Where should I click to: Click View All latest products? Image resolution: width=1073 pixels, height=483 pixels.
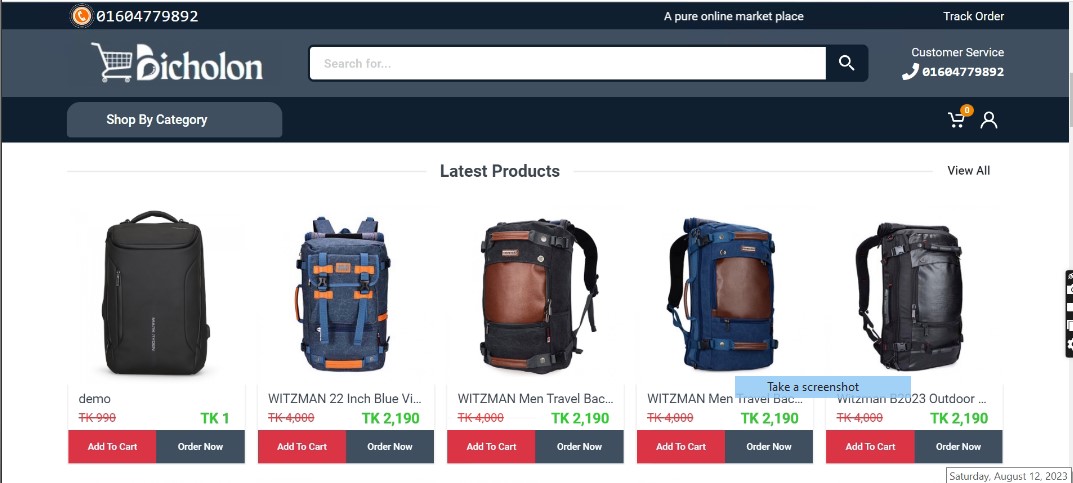click(x=968, y=170)
